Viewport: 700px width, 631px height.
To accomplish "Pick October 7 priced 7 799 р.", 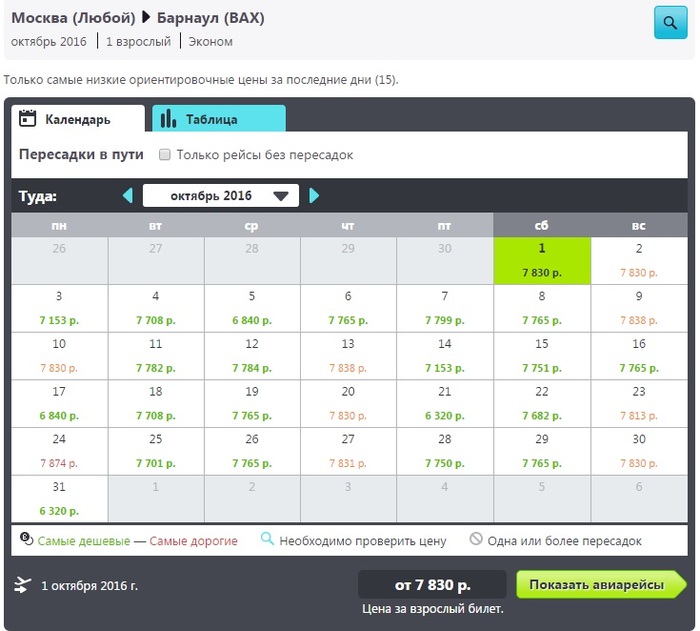I will 445,308.
